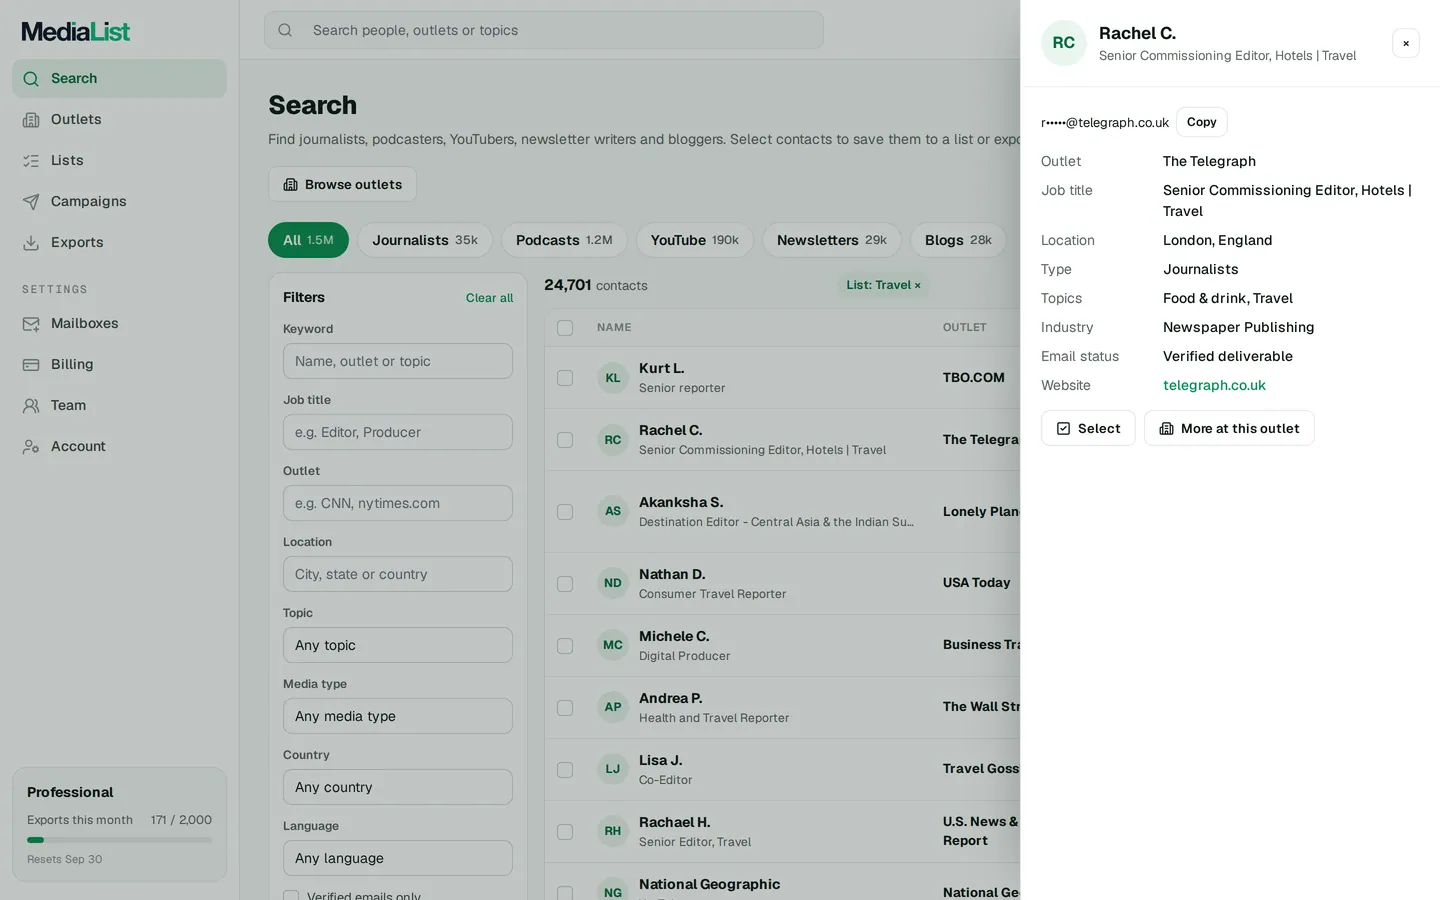This screenshot has width=1440, height=900.
Task: Open Billing card icon
Action: coord(31,364)
